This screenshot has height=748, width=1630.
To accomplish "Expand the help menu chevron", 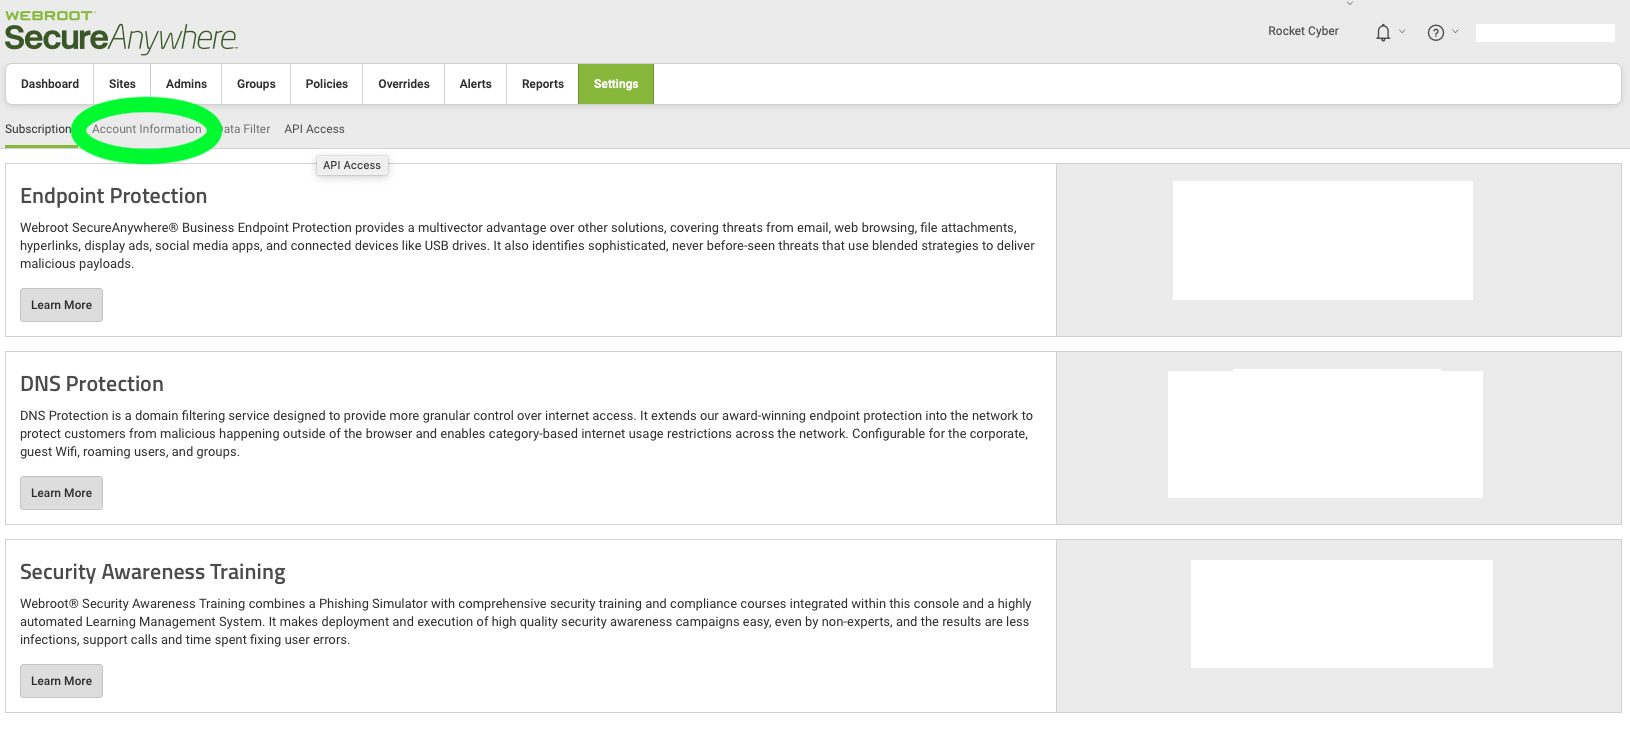I will click(x=1455, y=32).
